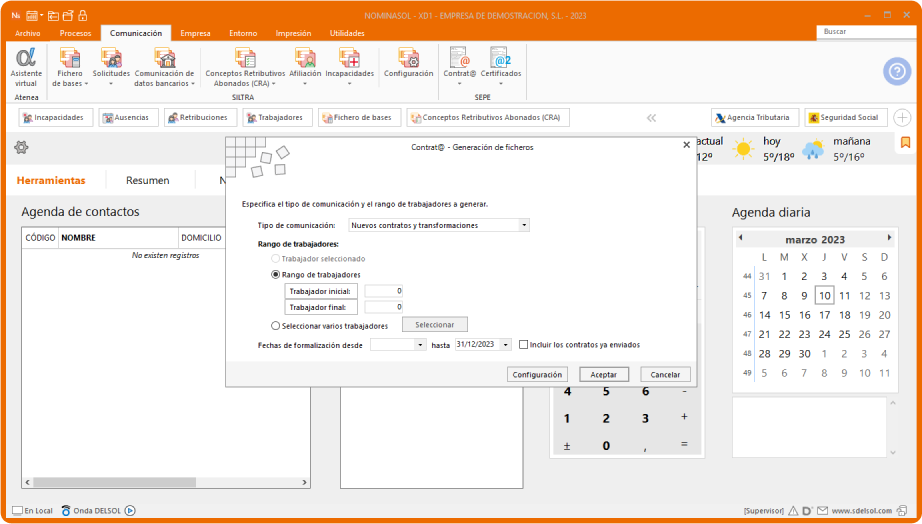Screen dimensions: 922x524
Task: Click the blue help question mark icon
Action: pos(897,72)
